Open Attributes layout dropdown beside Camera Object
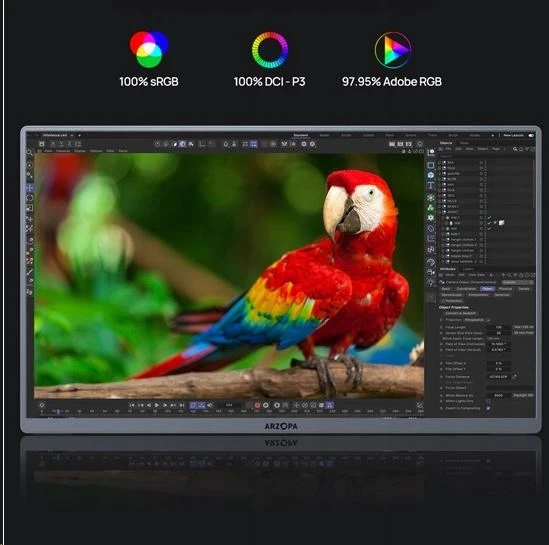 coord(518,282)
